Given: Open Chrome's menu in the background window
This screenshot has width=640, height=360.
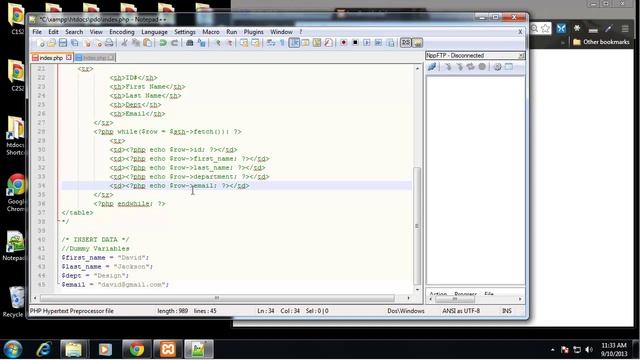Looking at the screenshot, I should [625, 29].
